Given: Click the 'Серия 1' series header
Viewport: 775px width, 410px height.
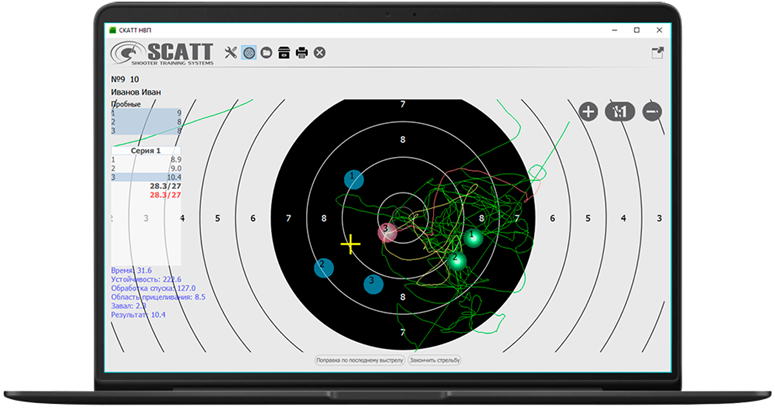Looking at the screenshot, I should [x=145, y=150].
